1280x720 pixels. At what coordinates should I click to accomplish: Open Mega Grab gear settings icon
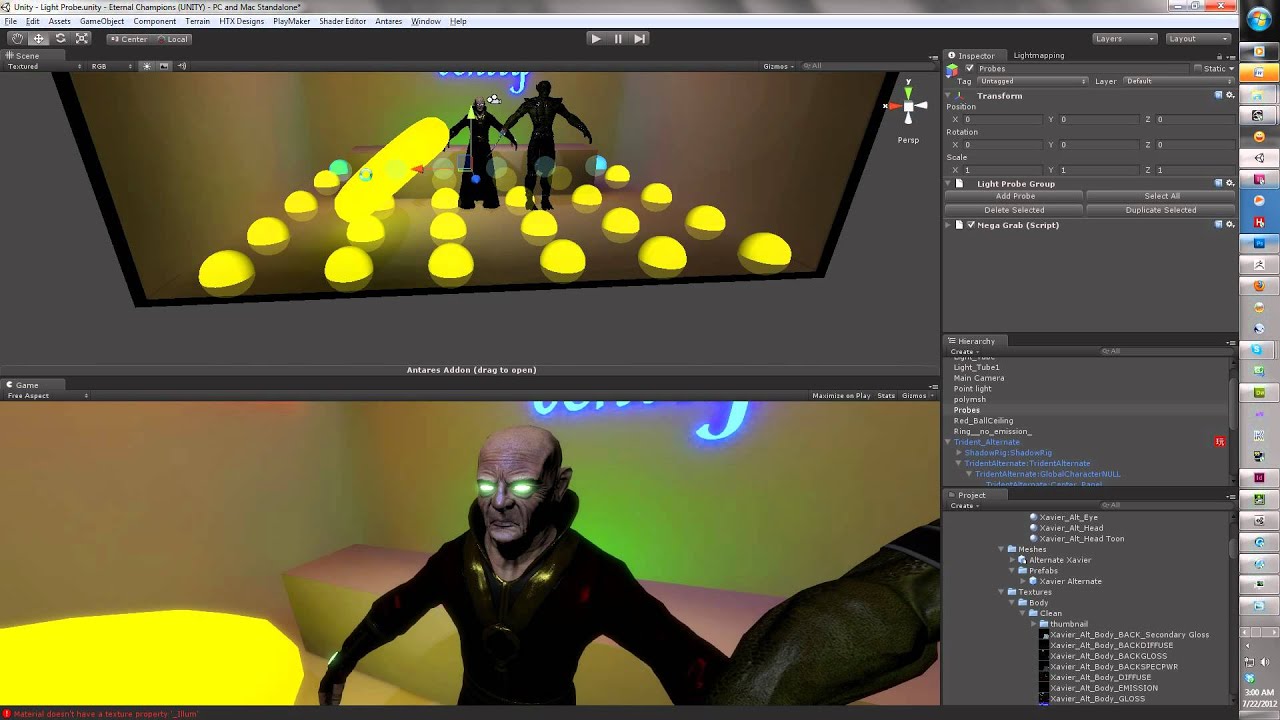pos(1230,225)
